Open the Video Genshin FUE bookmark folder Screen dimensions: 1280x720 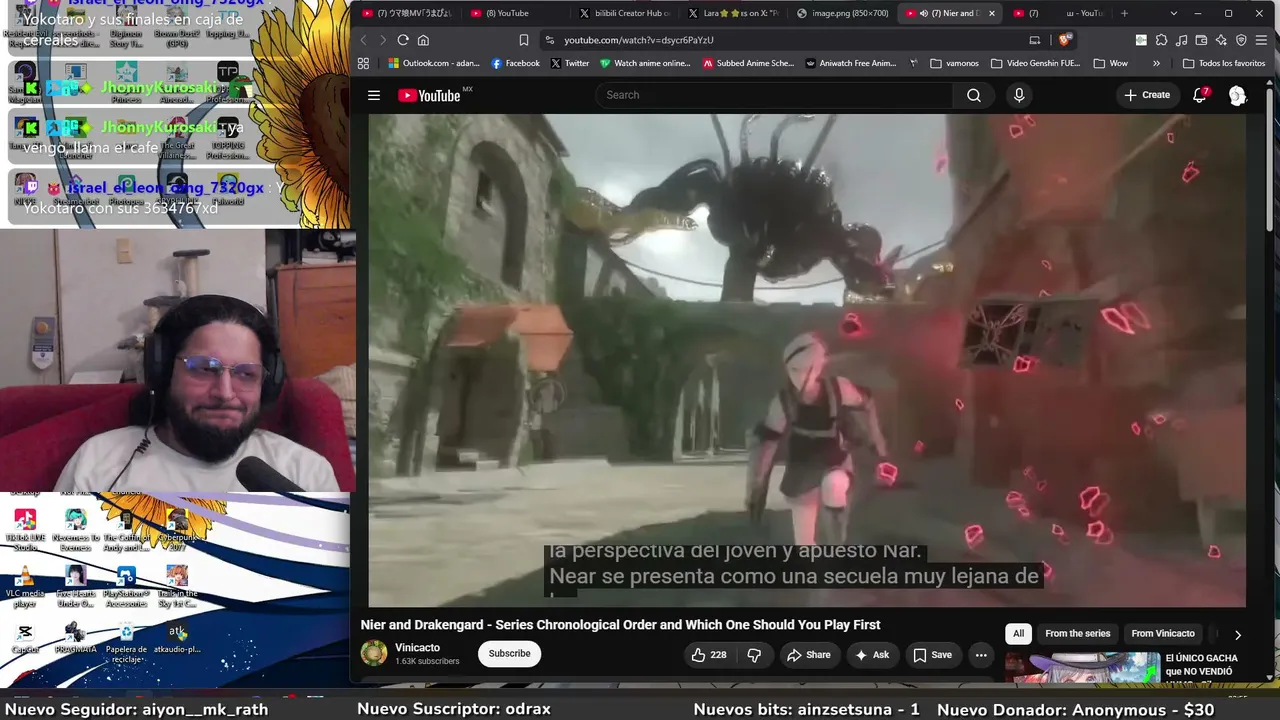tap(1035, 63)
